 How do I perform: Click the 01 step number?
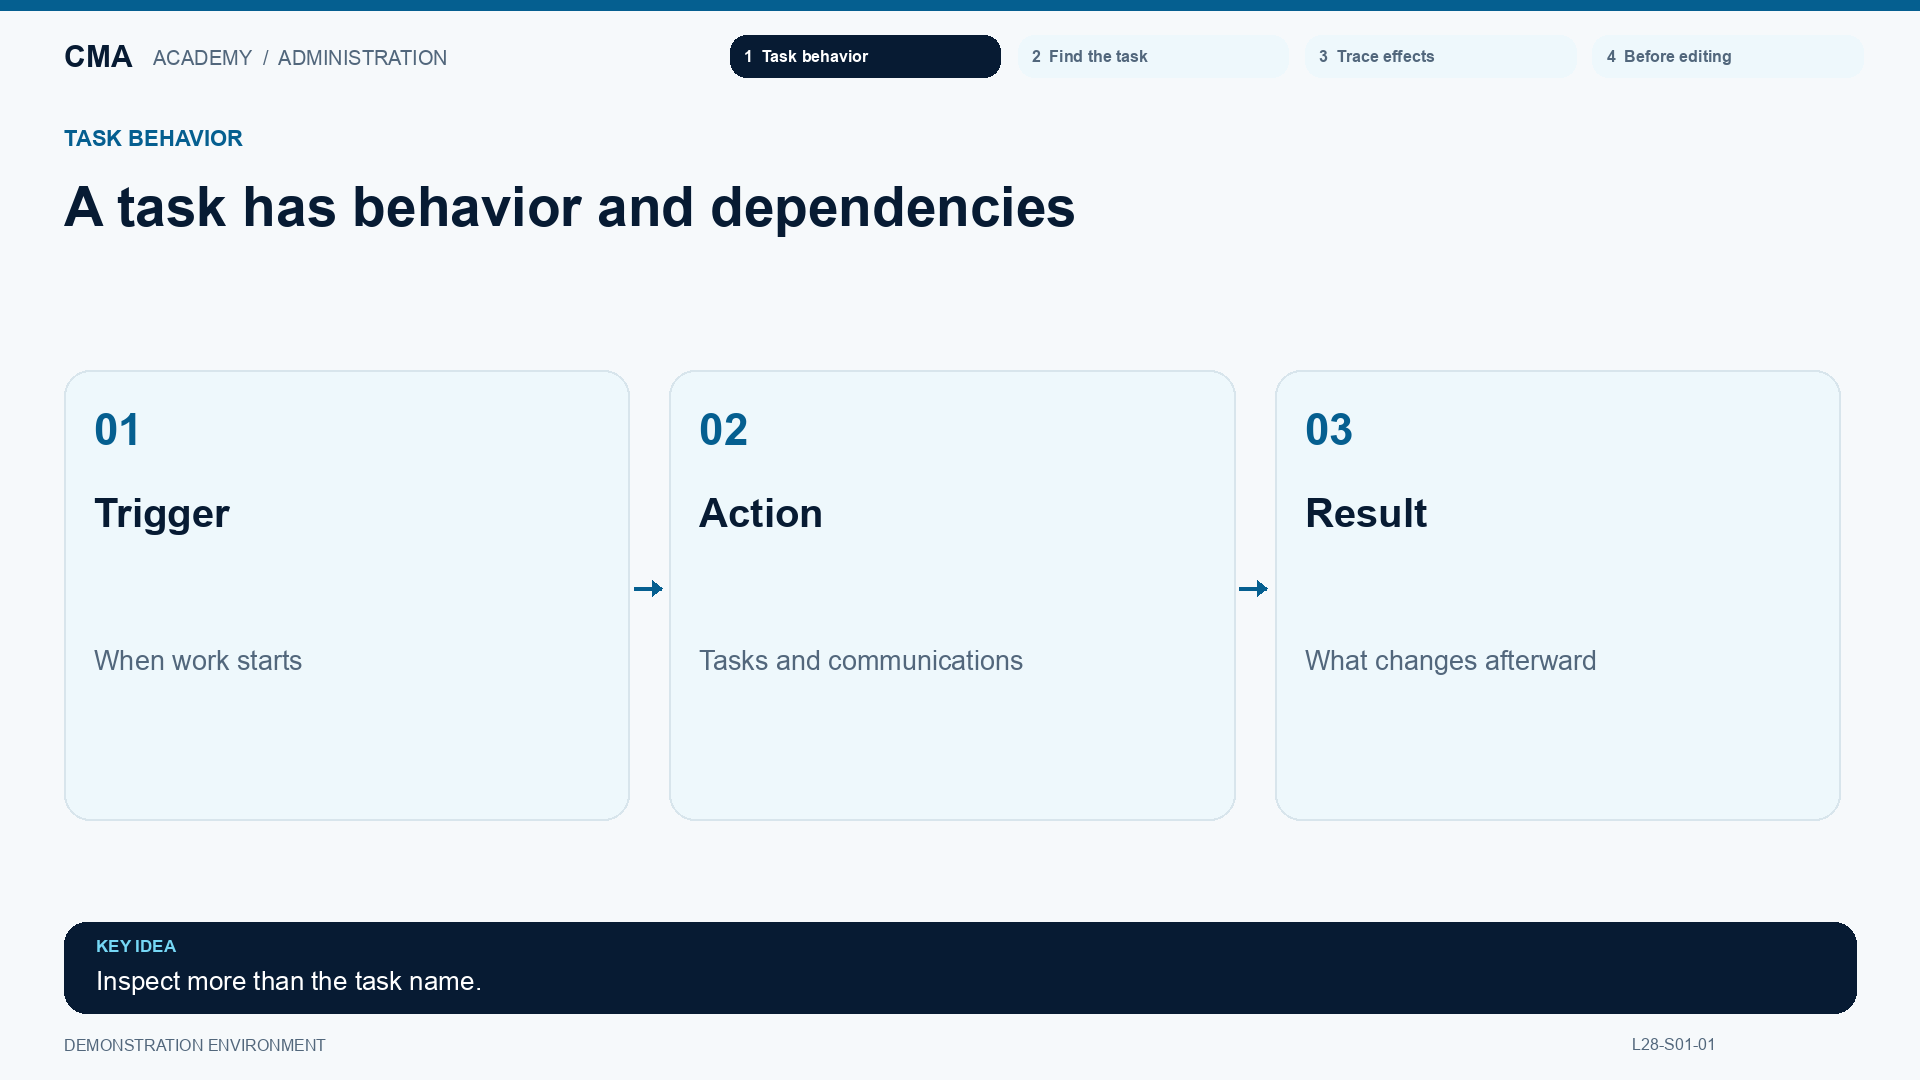[117, 430]
